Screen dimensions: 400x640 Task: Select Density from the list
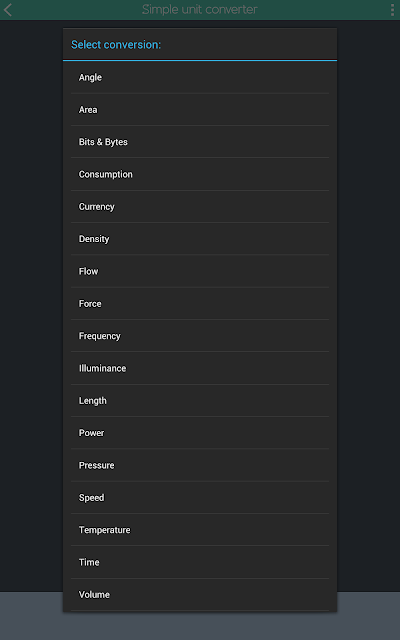[200, 239]
